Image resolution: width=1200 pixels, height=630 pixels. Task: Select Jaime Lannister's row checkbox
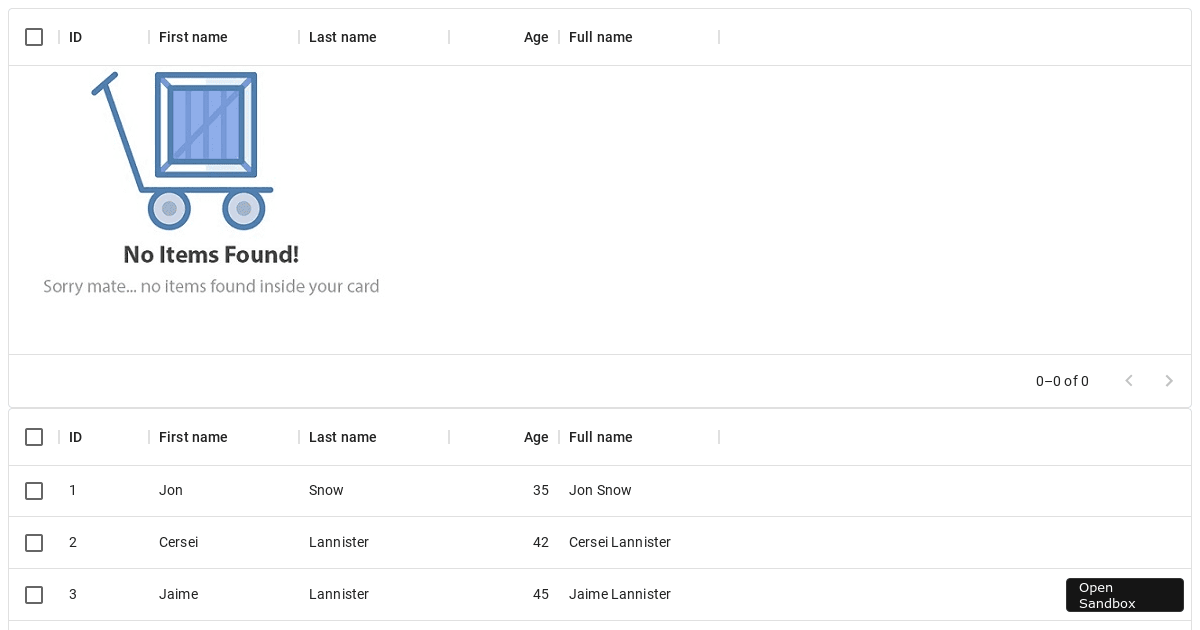[x=34, y=595]
